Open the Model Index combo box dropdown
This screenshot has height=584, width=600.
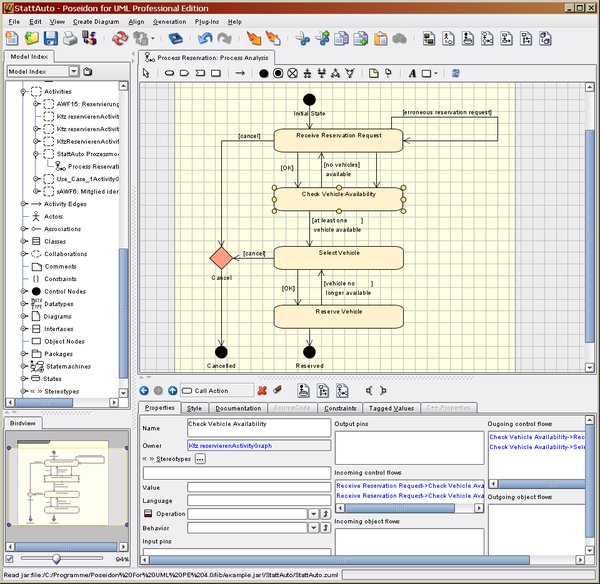tap(73, 71)
